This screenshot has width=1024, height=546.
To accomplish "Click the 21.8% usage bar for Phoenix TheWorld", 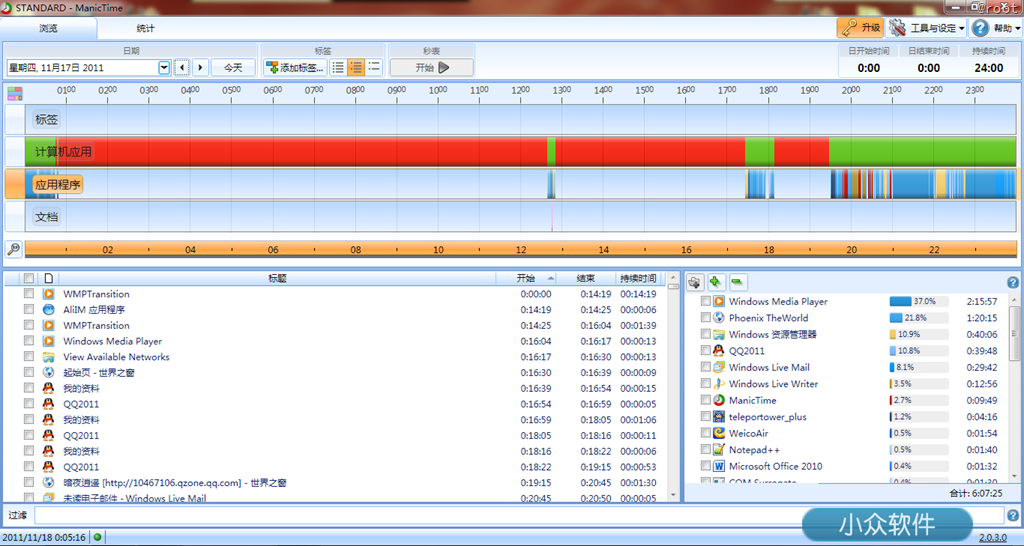I will 918,317.
